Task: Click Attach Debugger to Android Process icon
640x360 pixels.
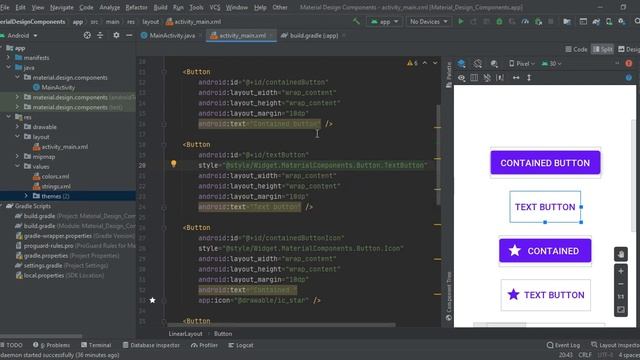Action: pos(538,21)
